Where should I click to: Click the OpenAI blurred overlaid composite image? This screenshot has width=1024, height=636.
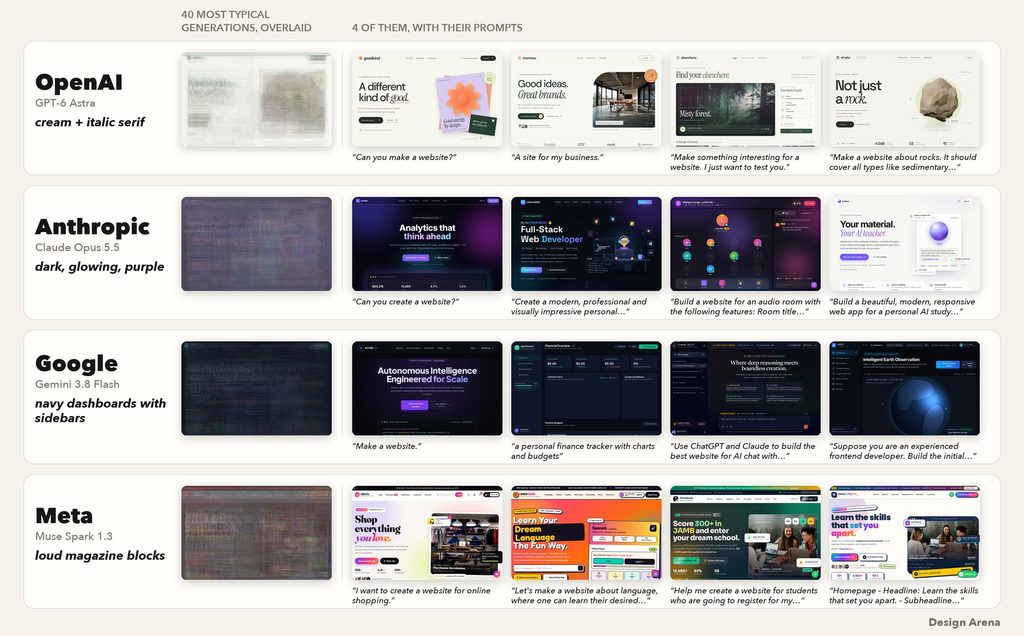(x=257, y=100)
